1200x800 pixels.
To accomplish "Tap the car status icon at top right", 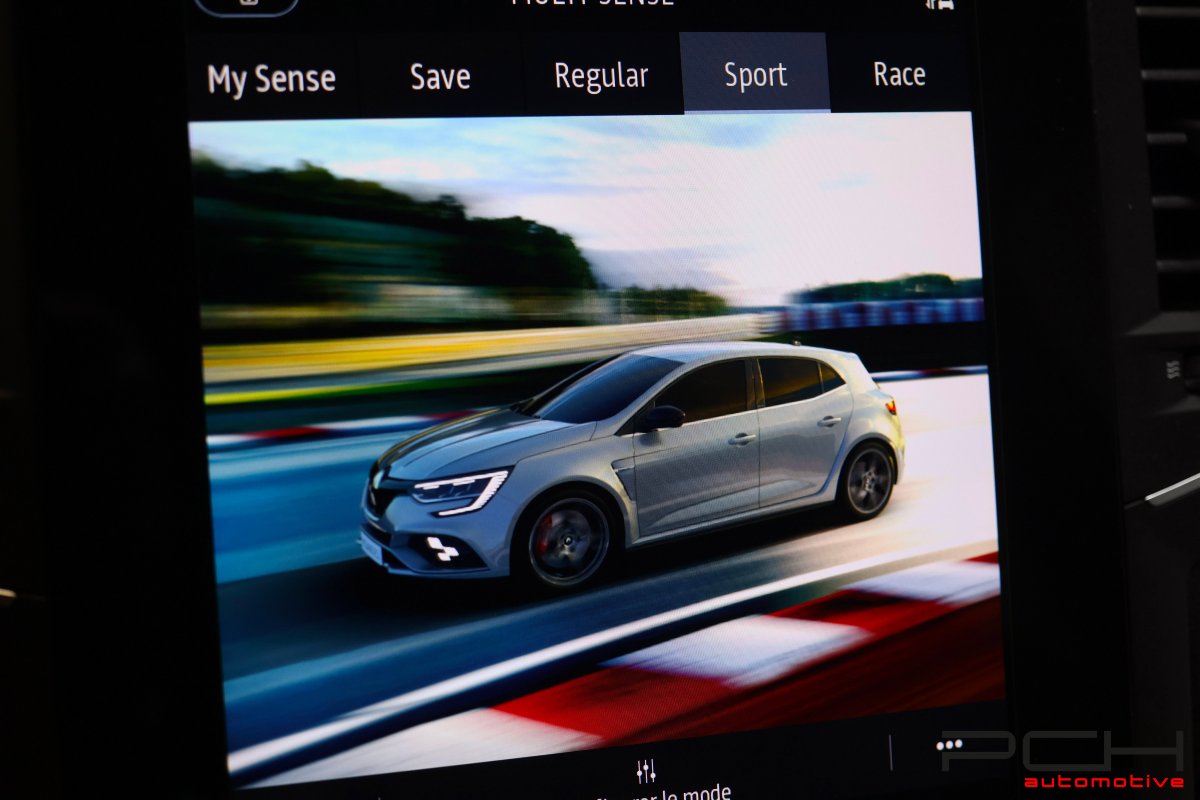I will (x=939, y=4).
